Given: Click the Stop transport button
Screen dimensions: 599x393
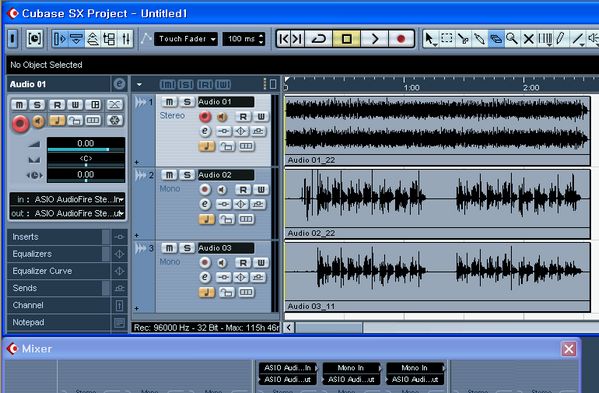Looking at the screenshot, I should (346, 39).
